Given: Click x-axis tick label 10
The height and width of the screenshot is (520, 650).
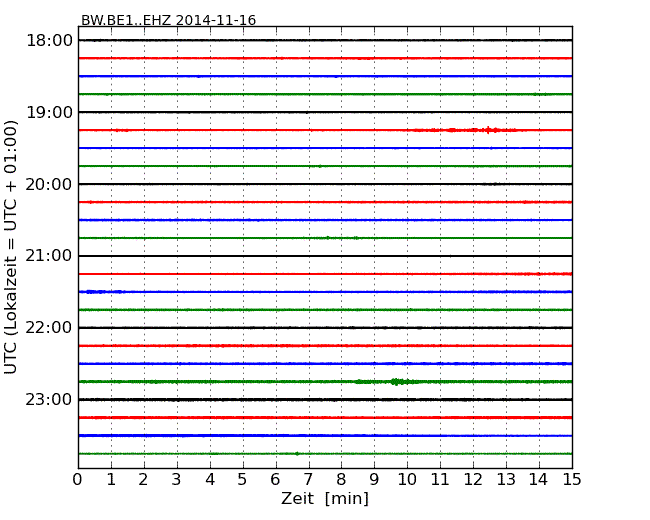Looking at the screenshot, I should [407, 480].
